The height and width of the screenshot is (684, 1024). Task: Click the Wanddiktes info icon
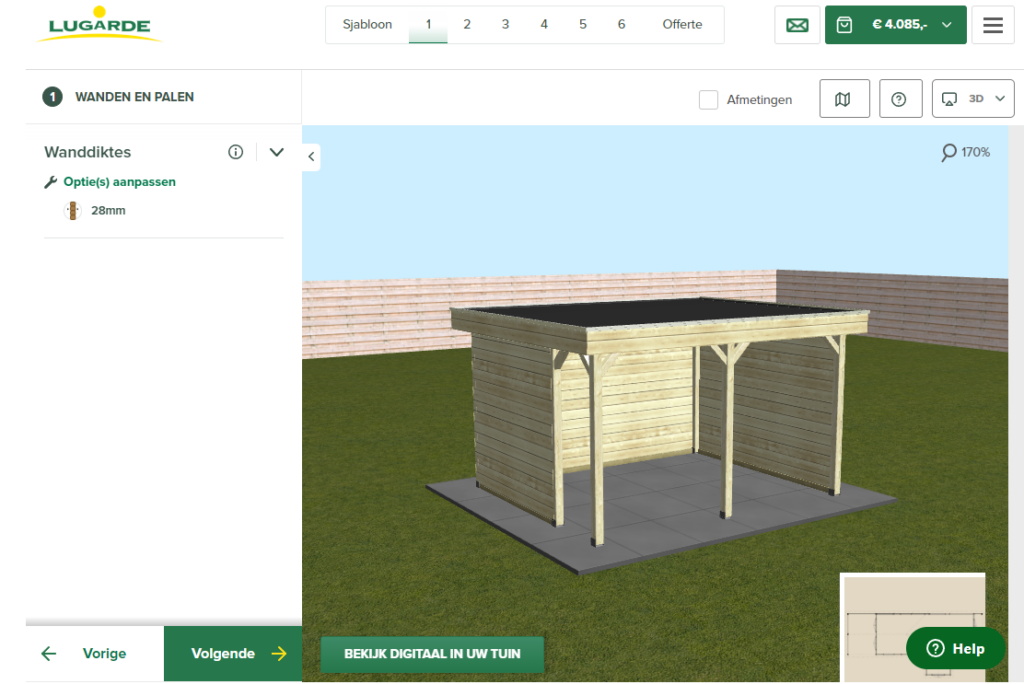(236, 152)
